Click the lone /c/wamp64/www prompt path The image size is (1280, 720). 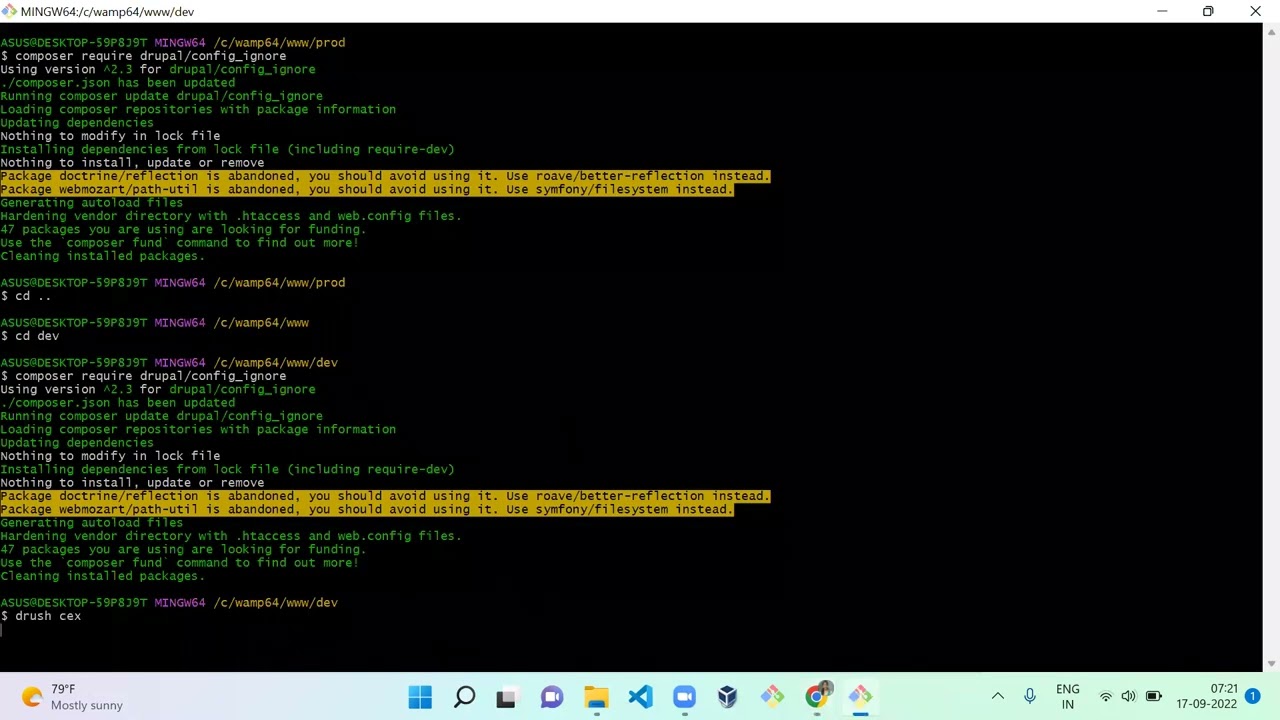261,322
